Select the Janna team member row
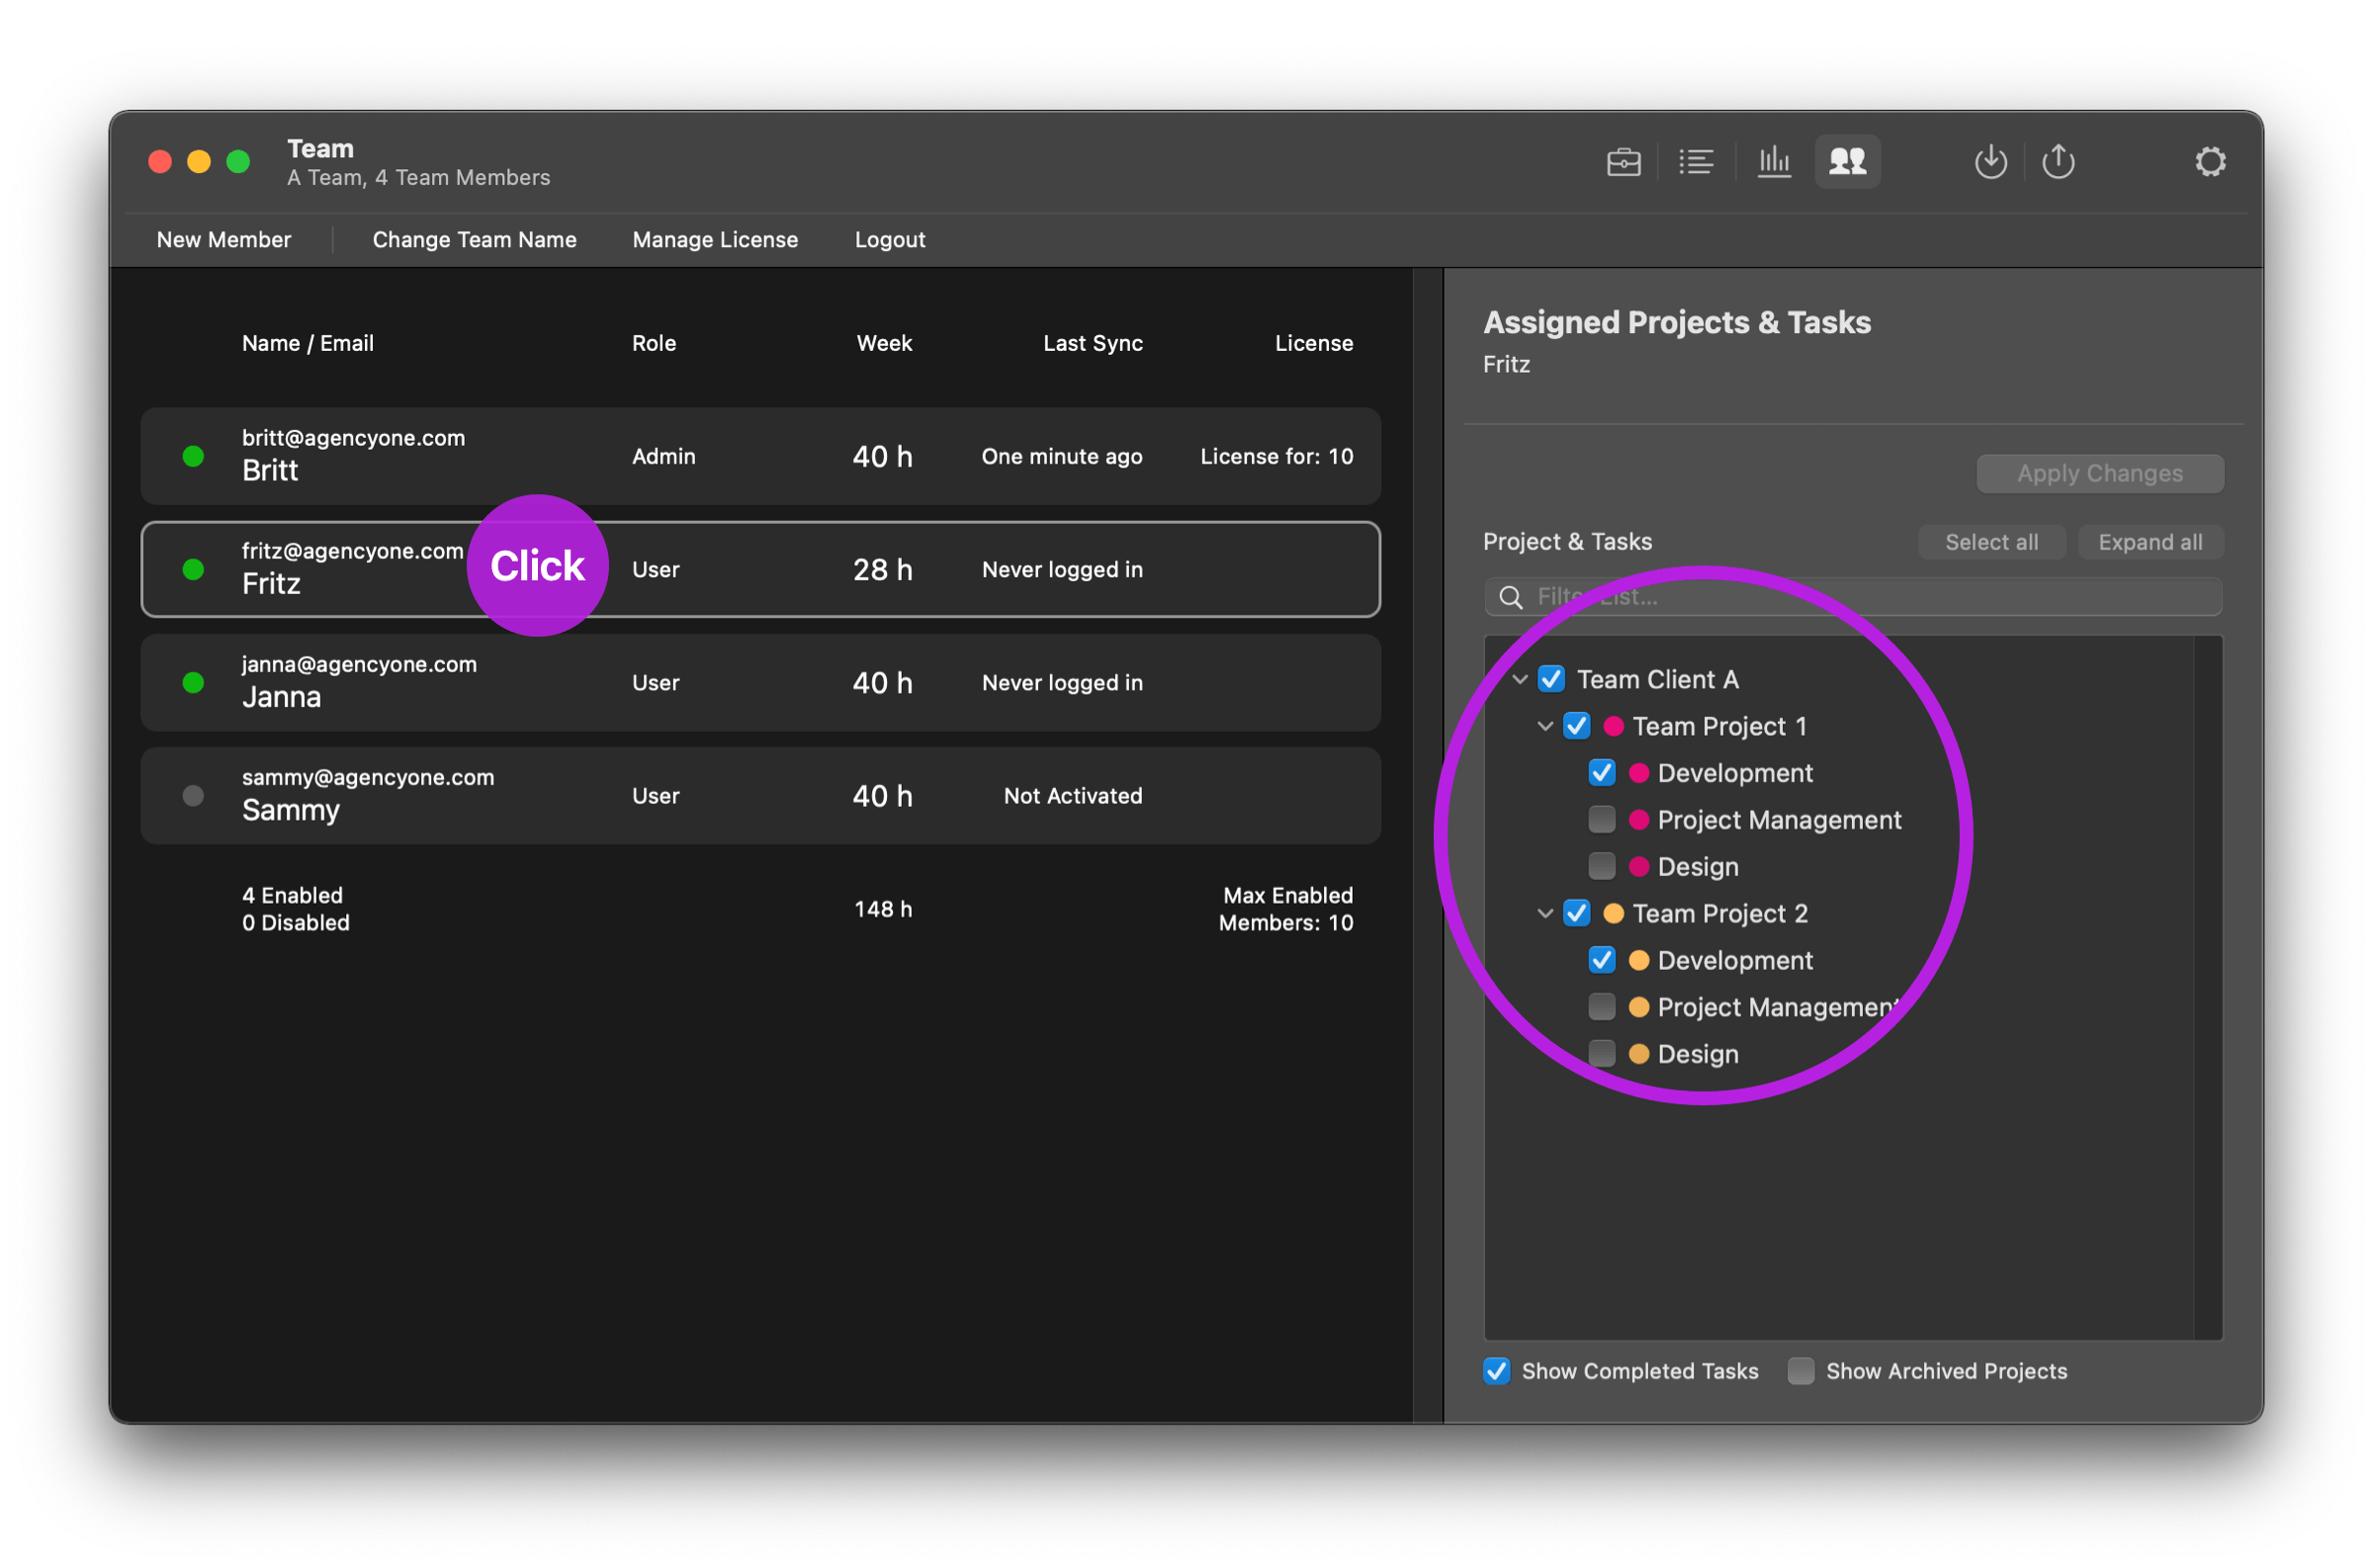The width and height of the screenshot is (2373, 1568). pos(761,683)
